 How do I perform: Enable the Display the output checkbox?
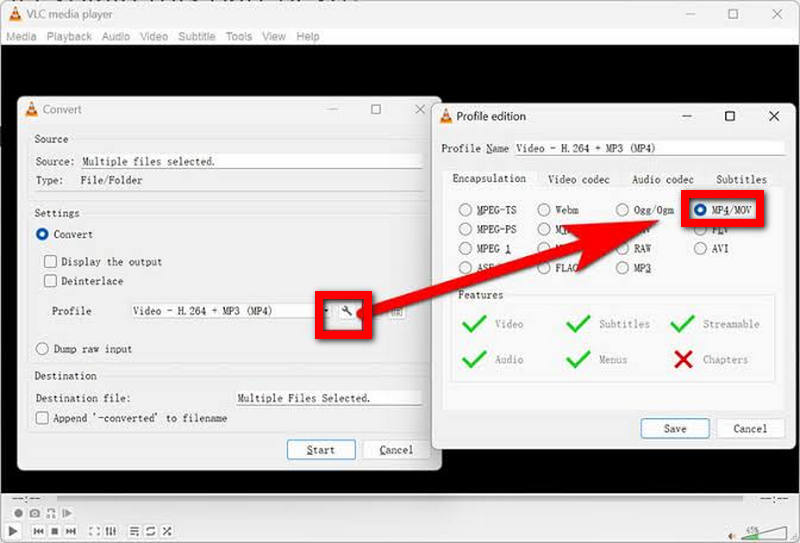pyautogui.click(x=50, y=262)
